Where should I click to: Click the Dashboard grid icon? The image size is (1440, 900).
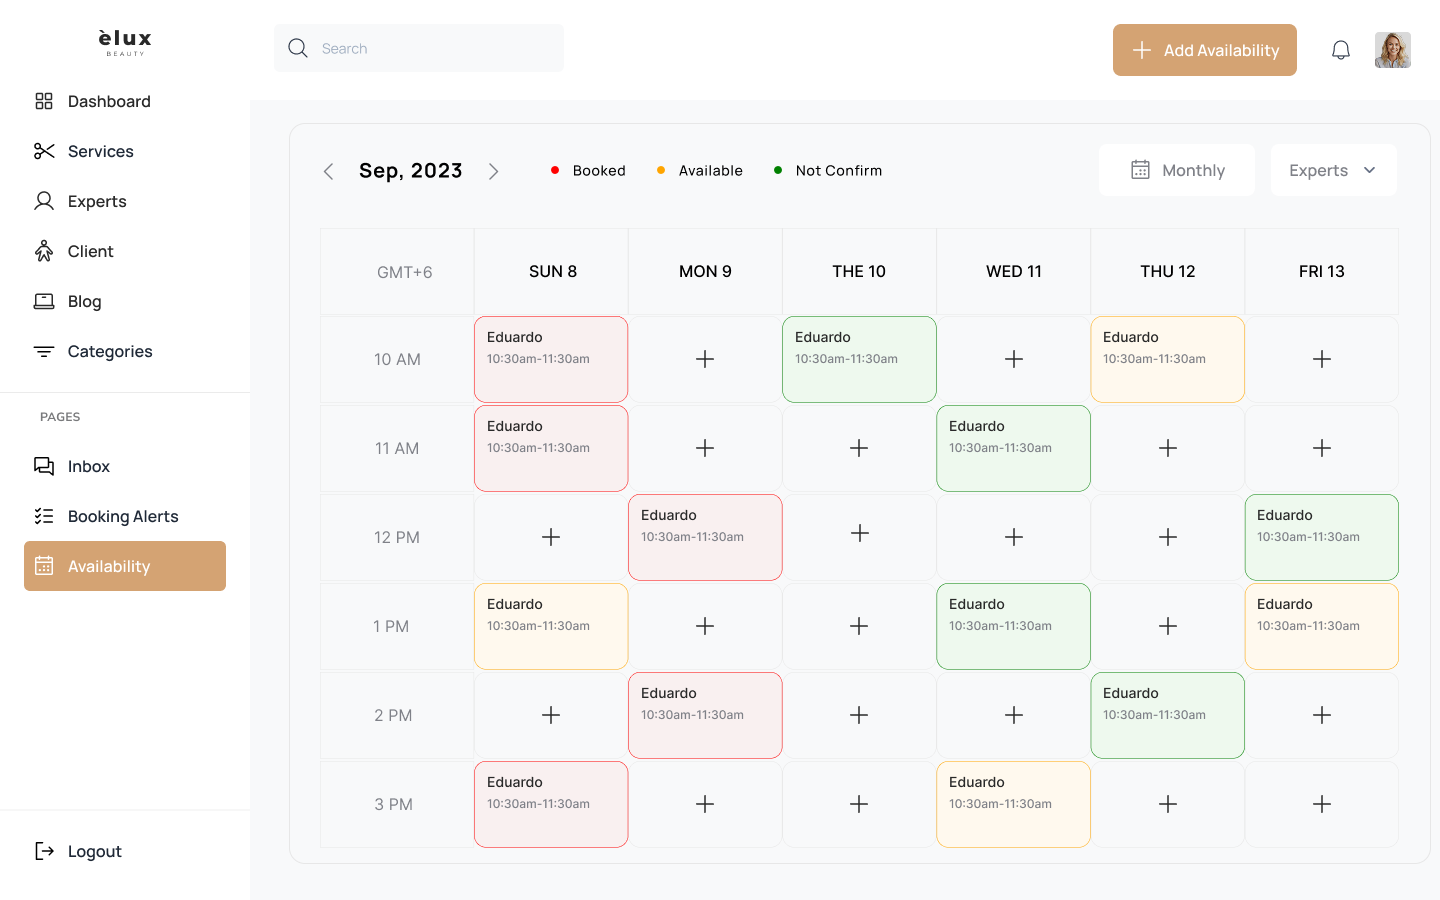click(x=44, y=101)
